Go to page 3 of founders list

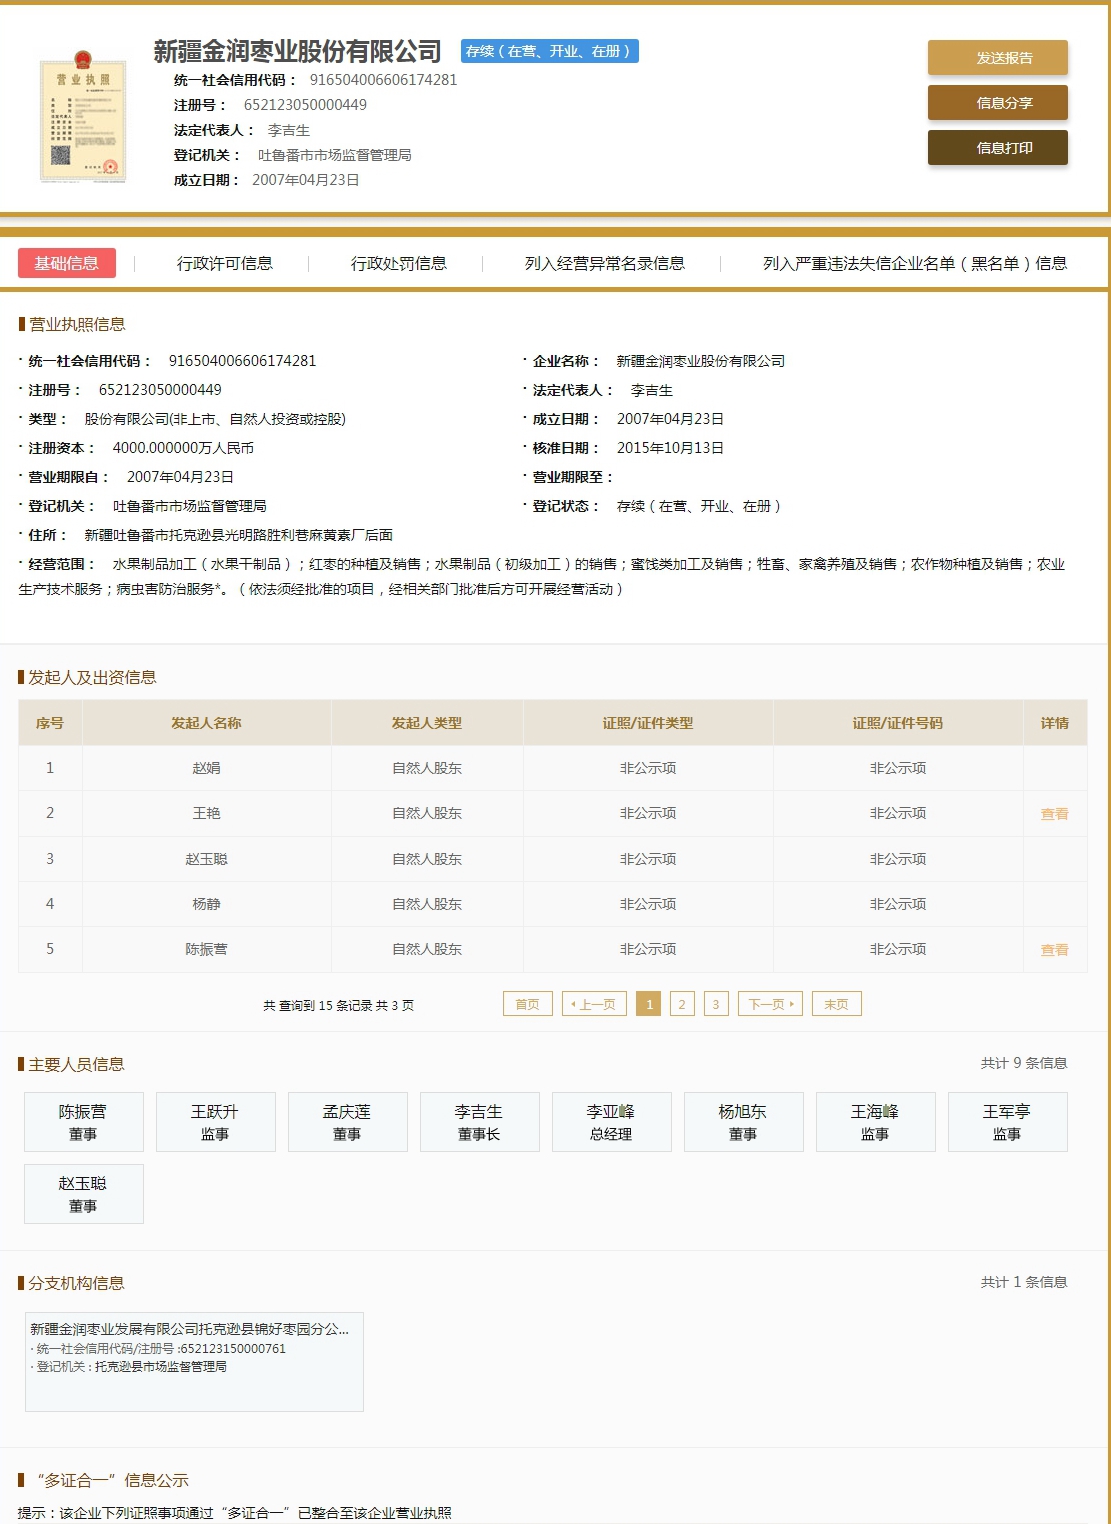point(716,1004)
